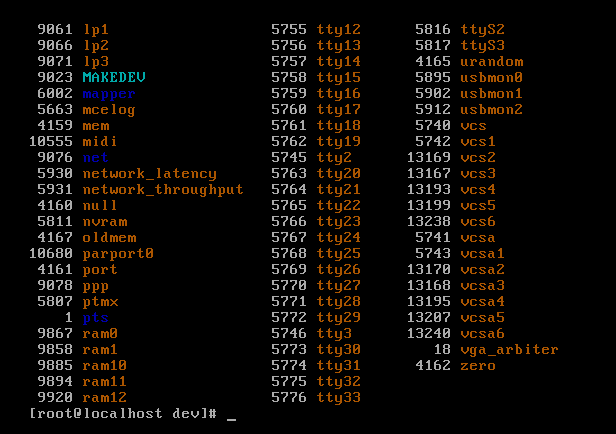Image resolution: width=616 pixels, height=434 pixels.
Task: Click the MAKEDEV entry in cyan
Action: (x=114, y=77)
